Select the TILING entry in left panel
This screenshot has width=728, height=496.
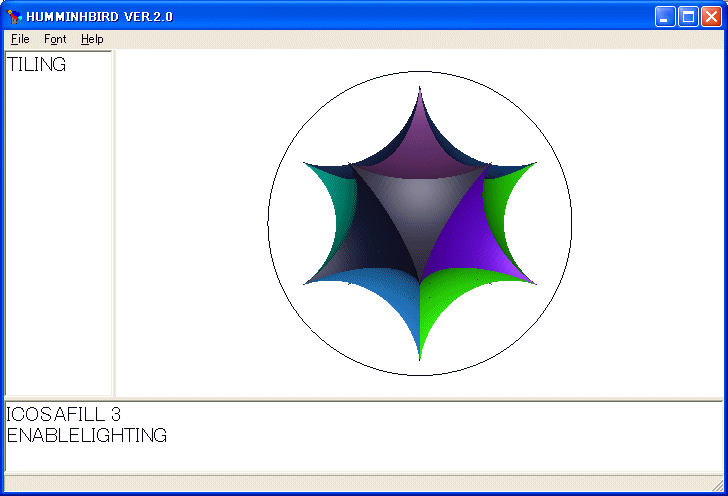click(x=36, y=65)
